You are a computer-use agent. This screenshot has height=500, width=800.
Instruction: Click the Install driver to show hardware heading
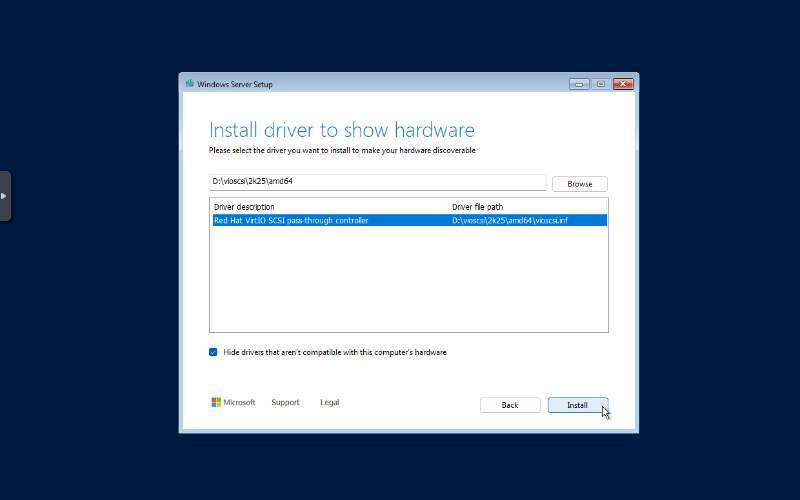point(341,130)
